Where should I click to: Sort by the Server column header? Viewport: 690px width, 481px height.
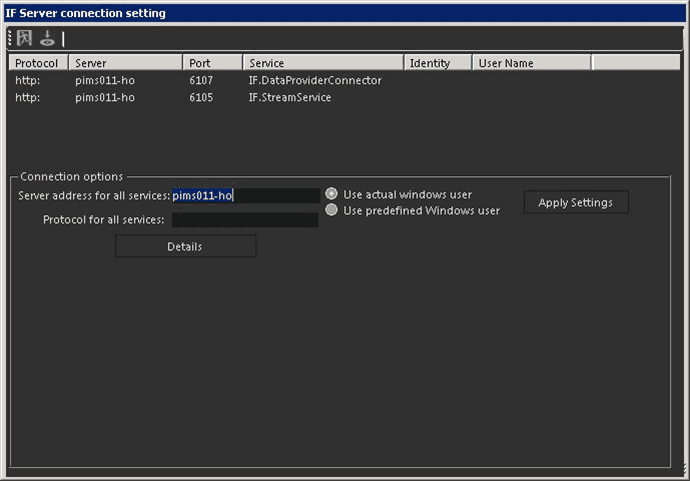pyautogui.click(x=125, y=63)
